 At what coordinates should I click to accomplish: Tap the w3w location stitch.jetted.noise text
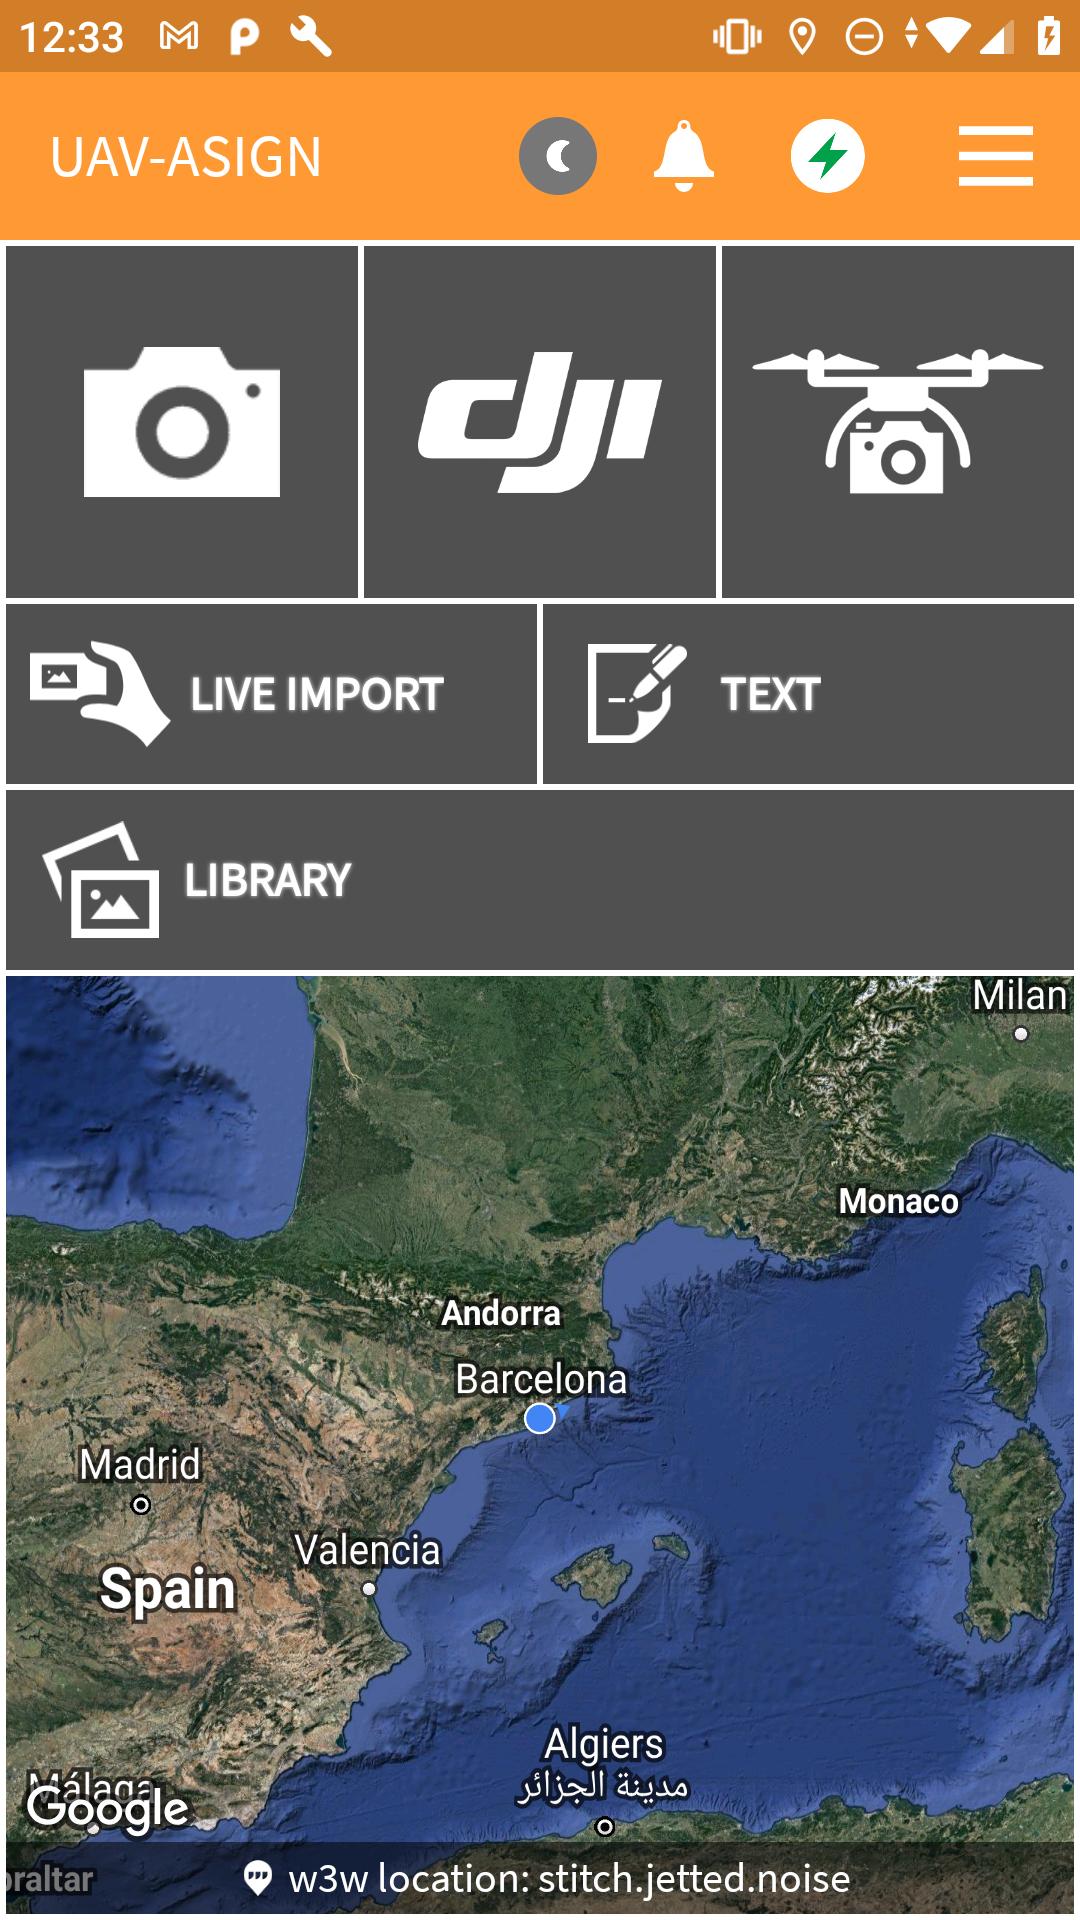pos(570,1879)
